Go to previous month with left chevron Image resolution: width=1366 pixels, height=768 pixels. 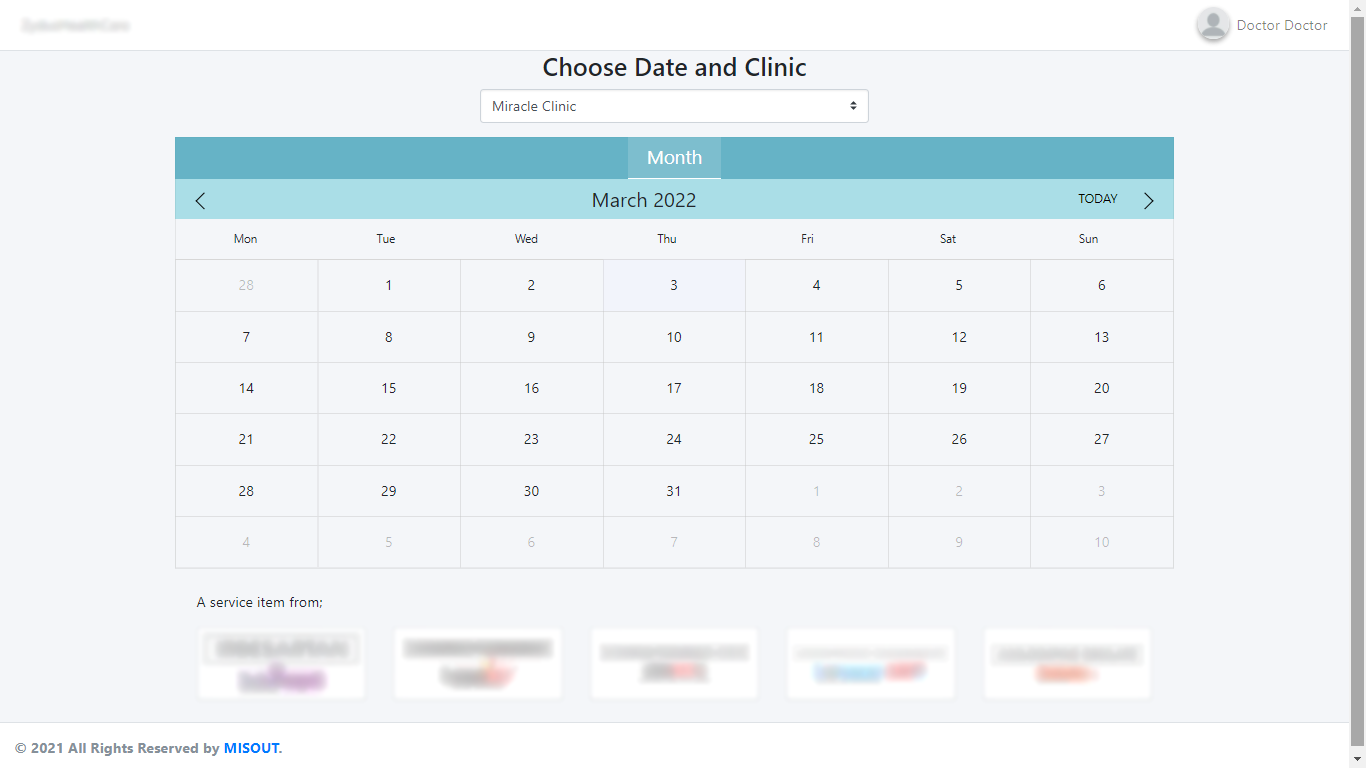click(200, 201)
